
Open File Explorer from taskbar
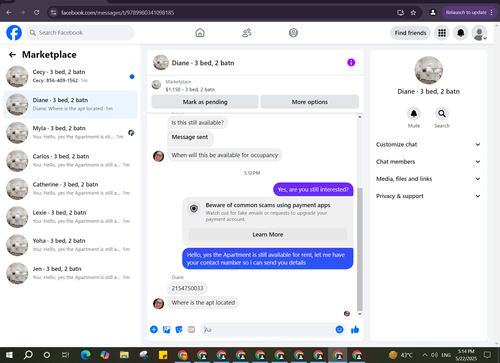[124, 355]
